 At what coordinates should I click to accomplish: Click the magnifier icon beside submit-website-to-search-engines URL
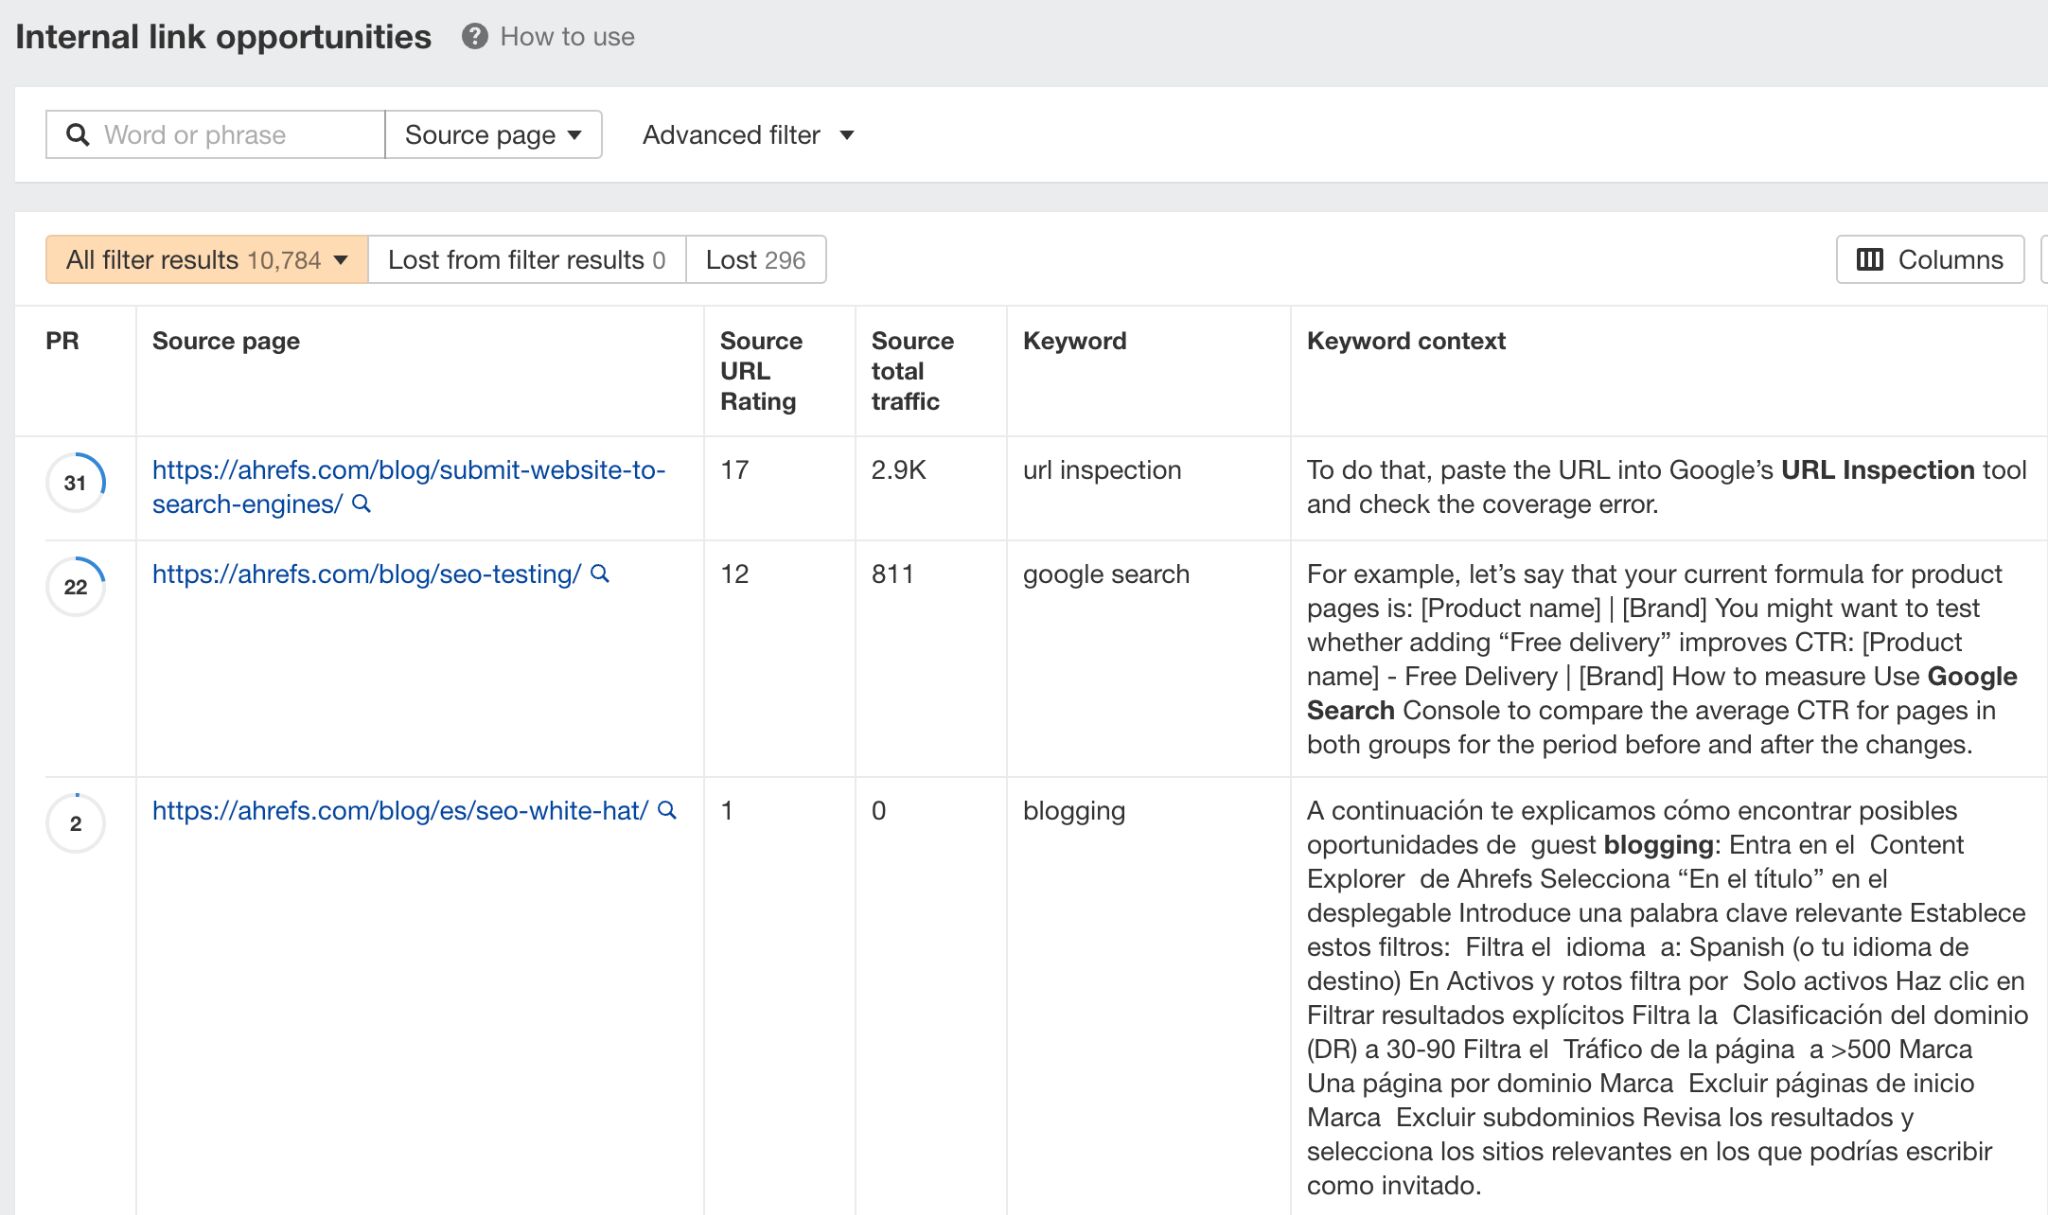(363, 505)
